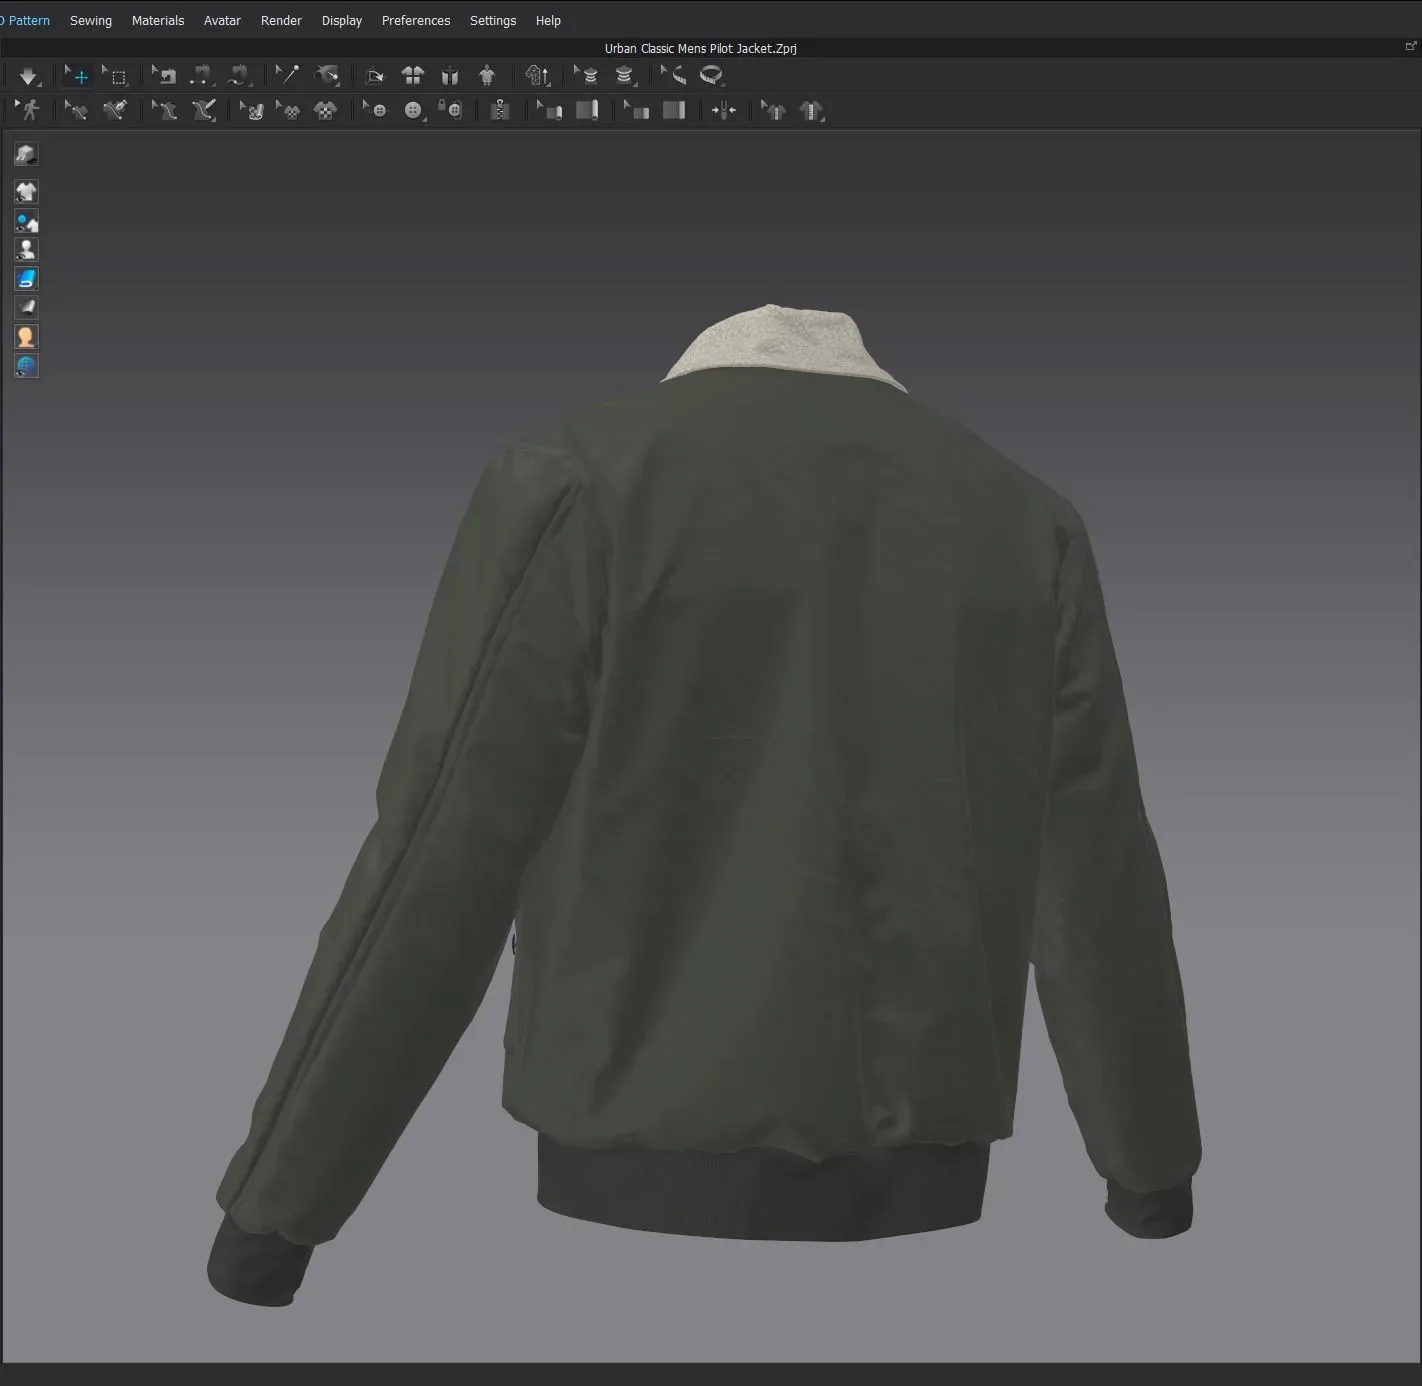Select the Tack pin tool
The width and height of the screenshot is (1422, 1386).
(x=288, y=76)
